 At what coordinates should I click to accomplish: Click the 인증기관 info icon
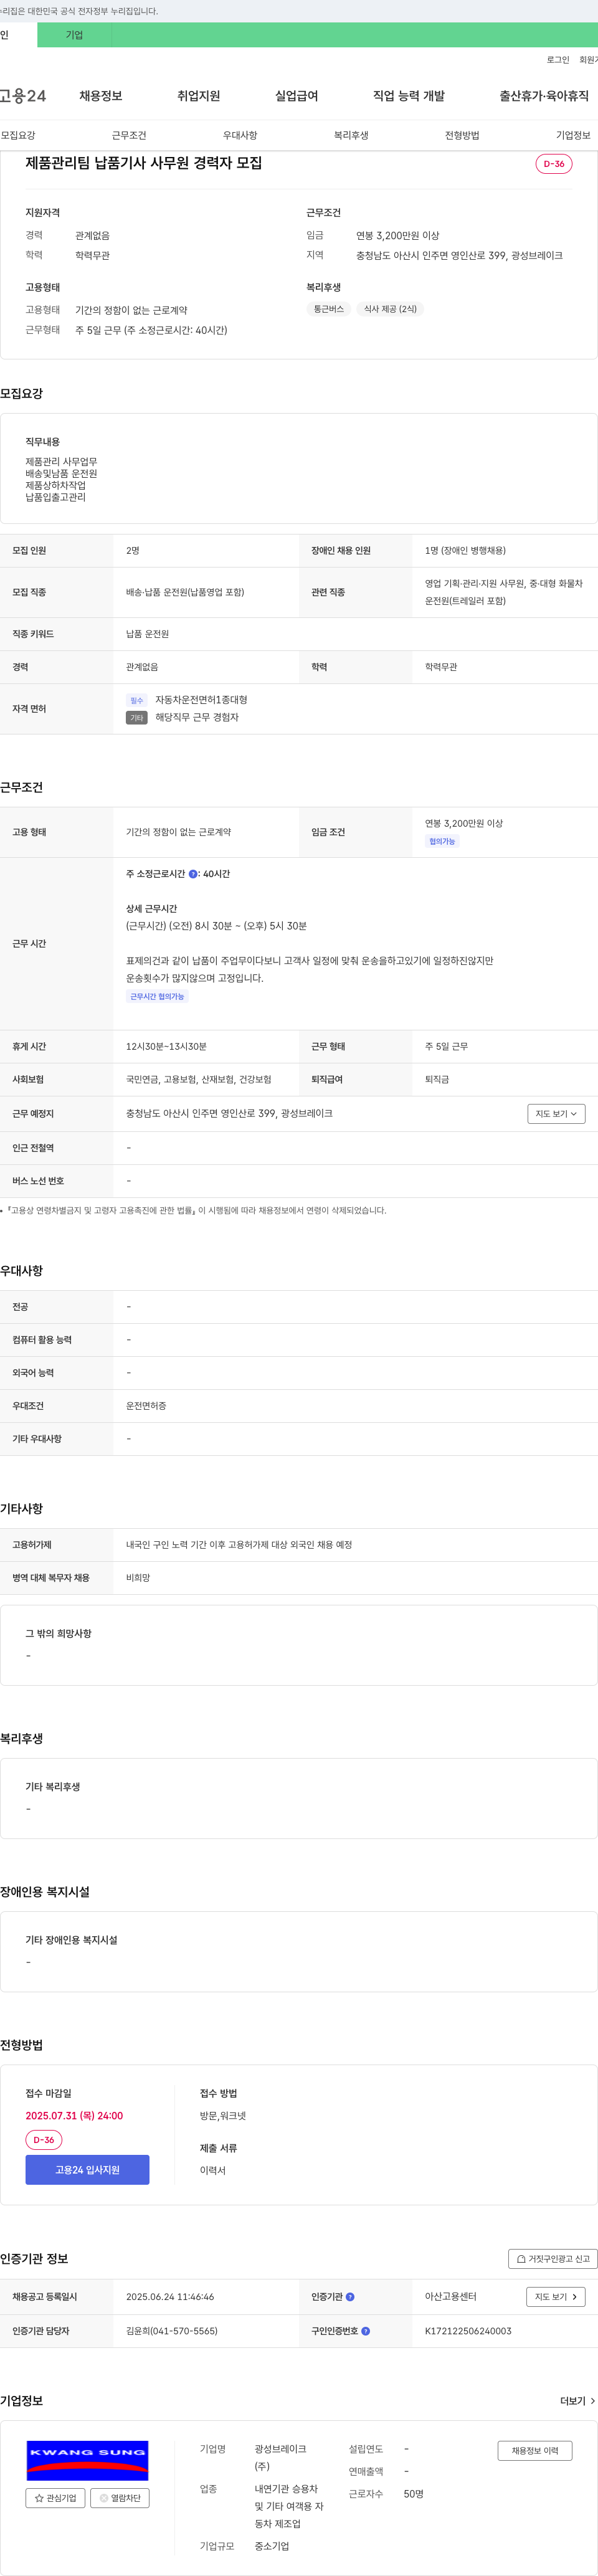[x=350, y=2297]
